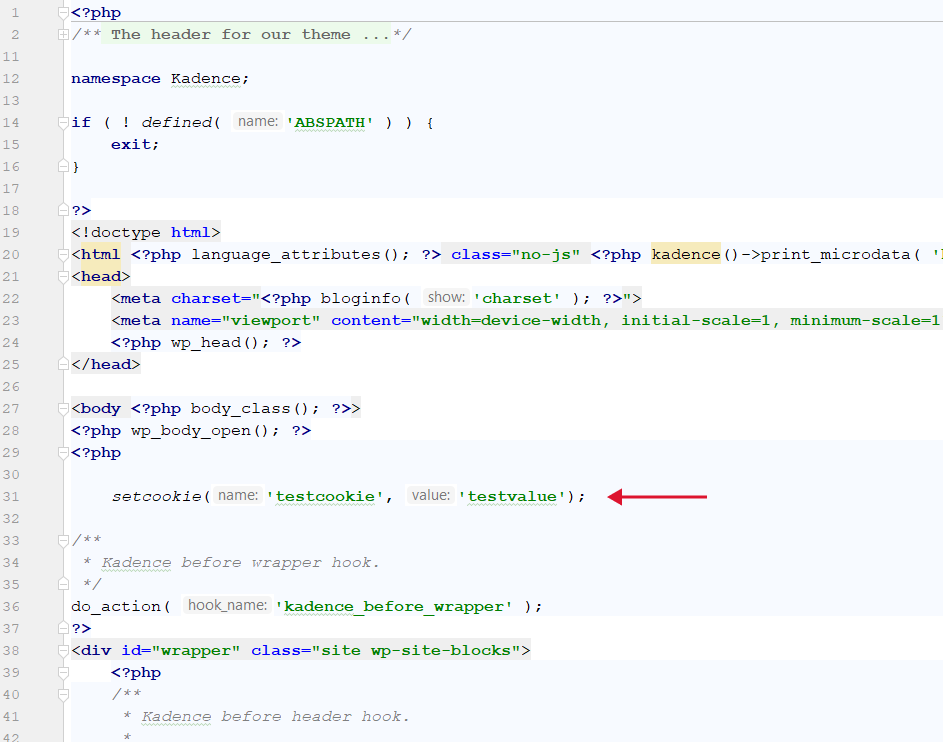943x742 pixels.
Task: Click the name="viewport" attribute
Action: 245,320
